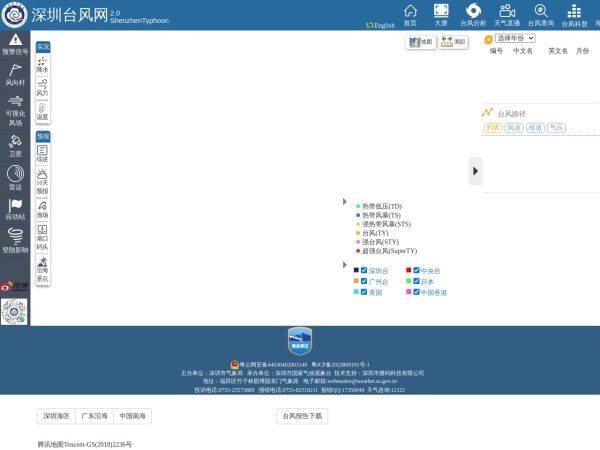Open the 选择年份 year dropdown
The width and height of the screenshot is (600, 450).
[515, 39]
